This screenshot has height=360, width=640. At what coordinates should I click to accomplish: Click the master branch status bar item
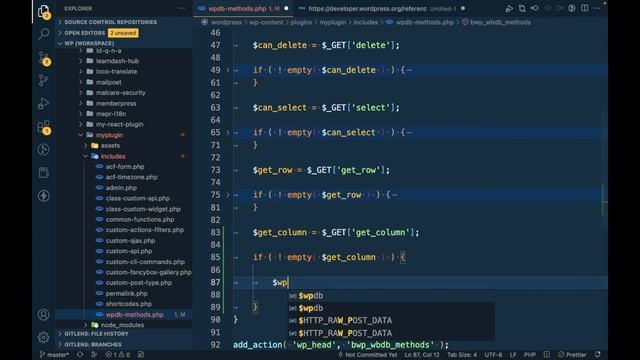click(x=54, y=355)
